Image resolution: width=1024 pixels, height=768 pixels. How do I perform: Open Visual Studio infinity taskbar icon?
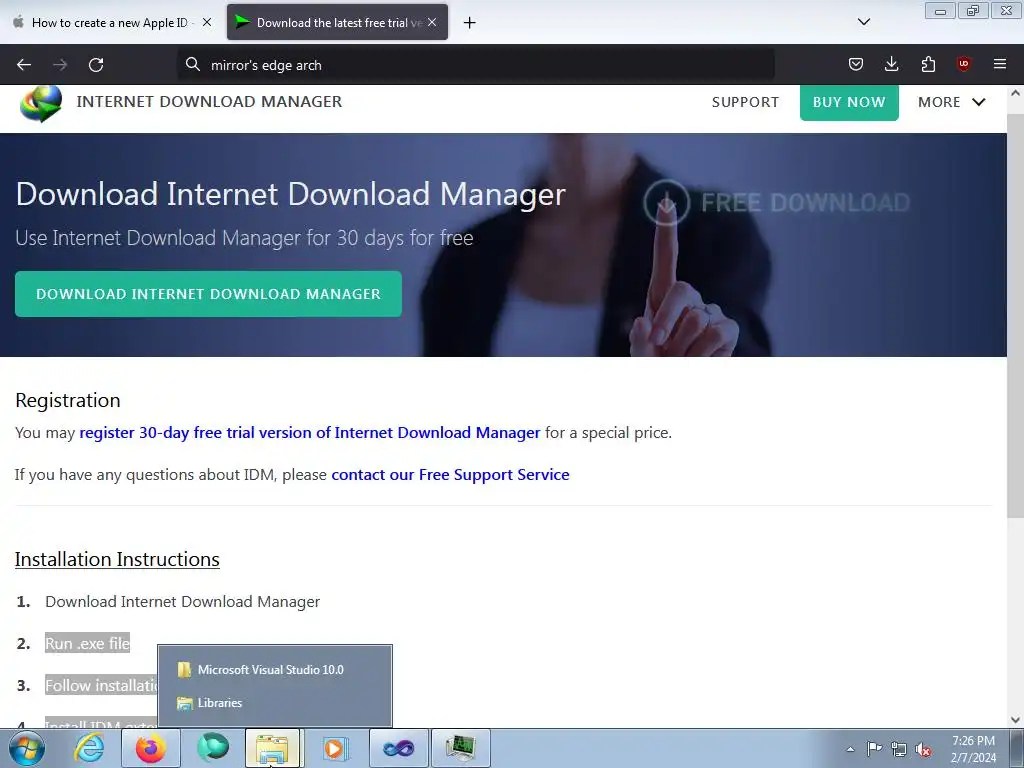pyautogui.click(x=398, y=748)
